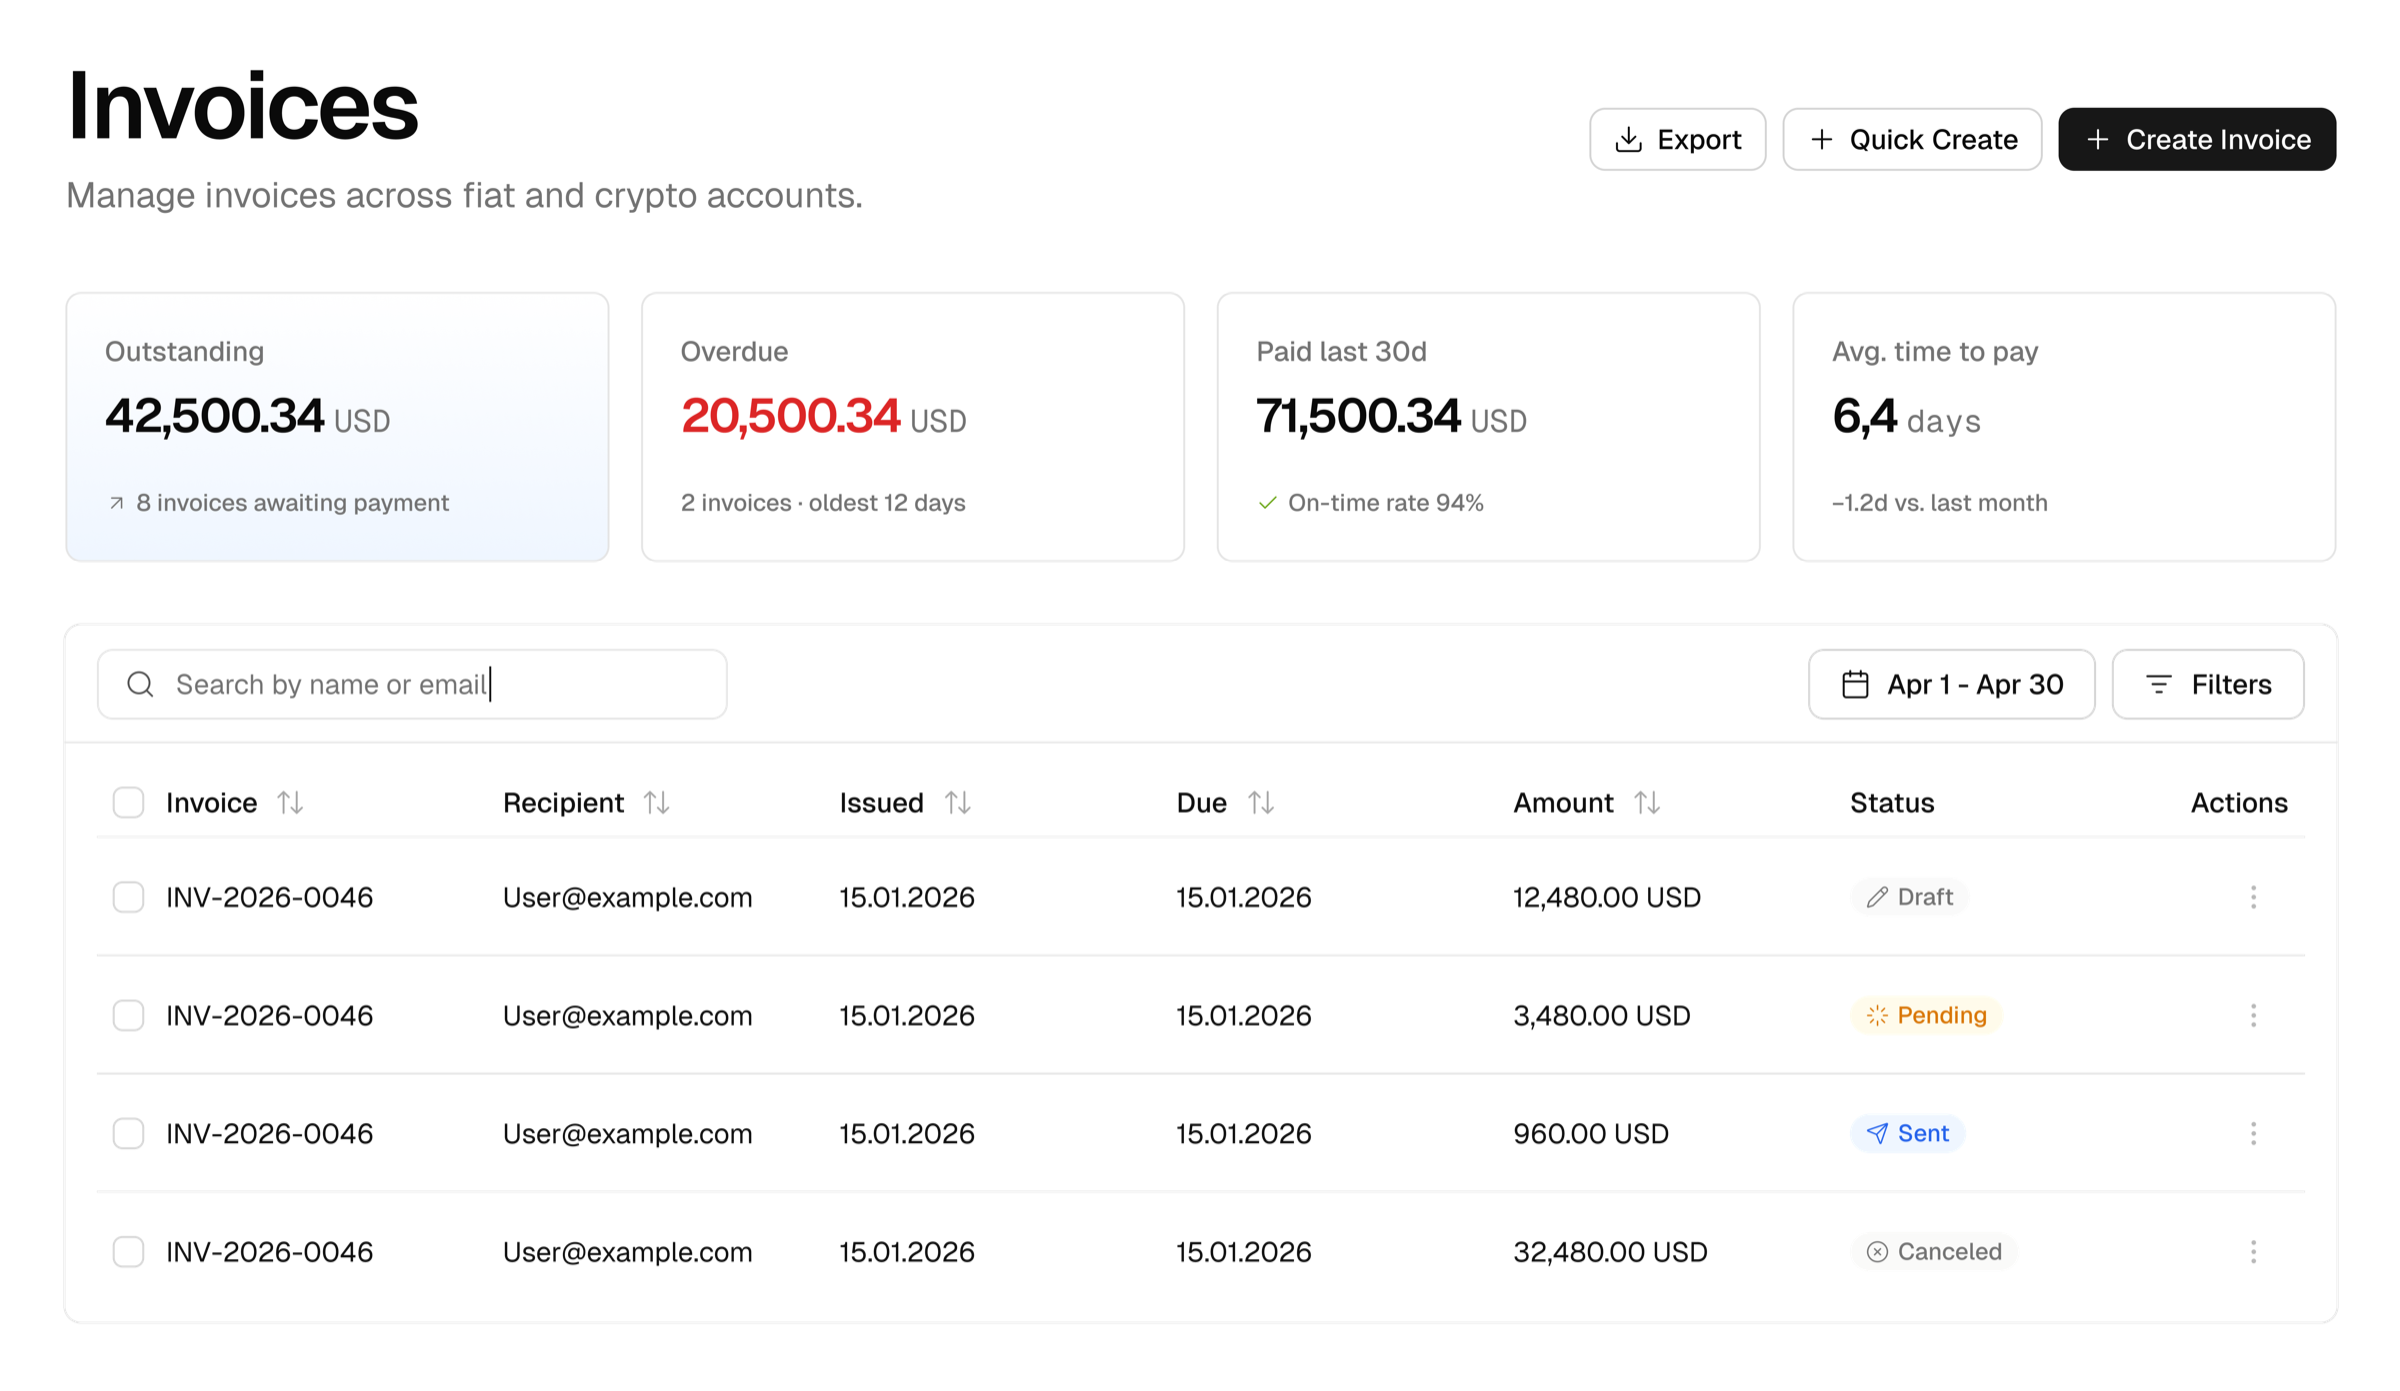Check the 32,480.00 USD invoice row checkbox

coord(128,1251)
